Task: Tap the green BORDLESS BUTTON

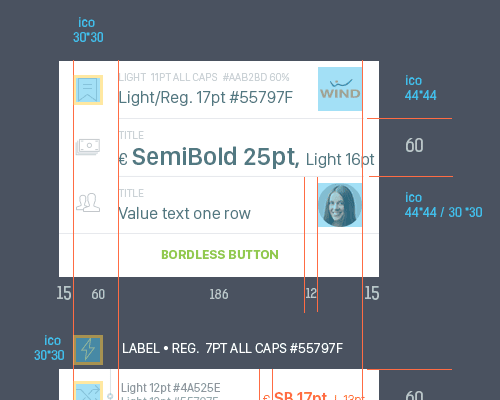Action: point(220,255)
